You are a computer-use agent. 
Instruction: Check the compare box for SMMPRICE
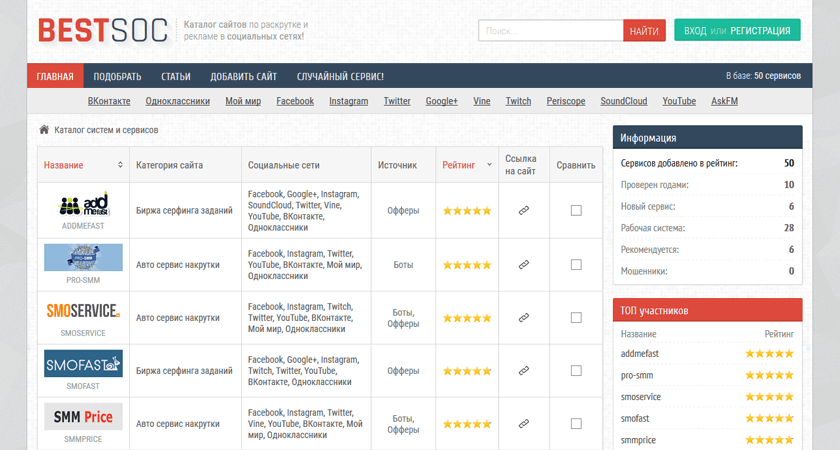(576, 424)
